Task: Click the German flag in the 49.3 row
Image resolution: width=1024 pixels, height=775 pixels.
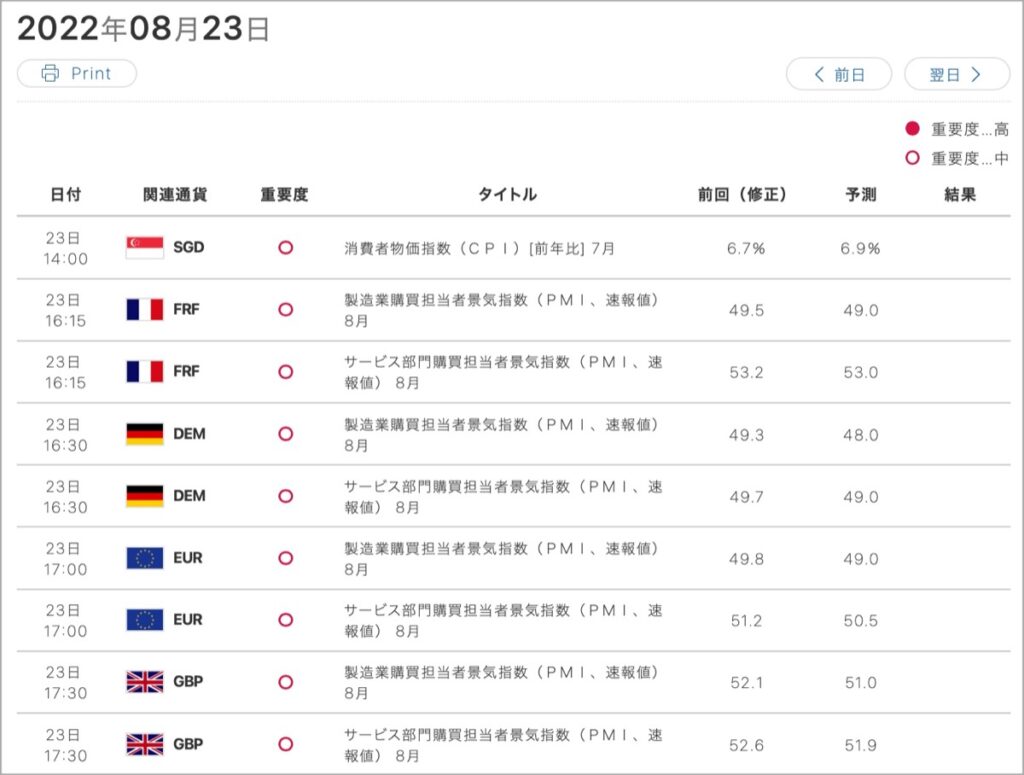Action: [x=144, y=434]
